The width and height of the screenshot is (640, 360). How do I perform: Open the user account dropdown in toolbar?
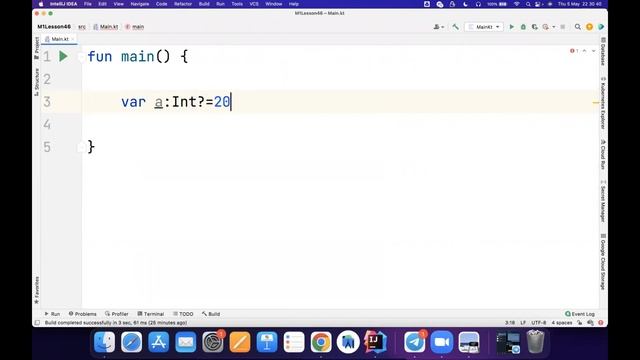(439, 27)
